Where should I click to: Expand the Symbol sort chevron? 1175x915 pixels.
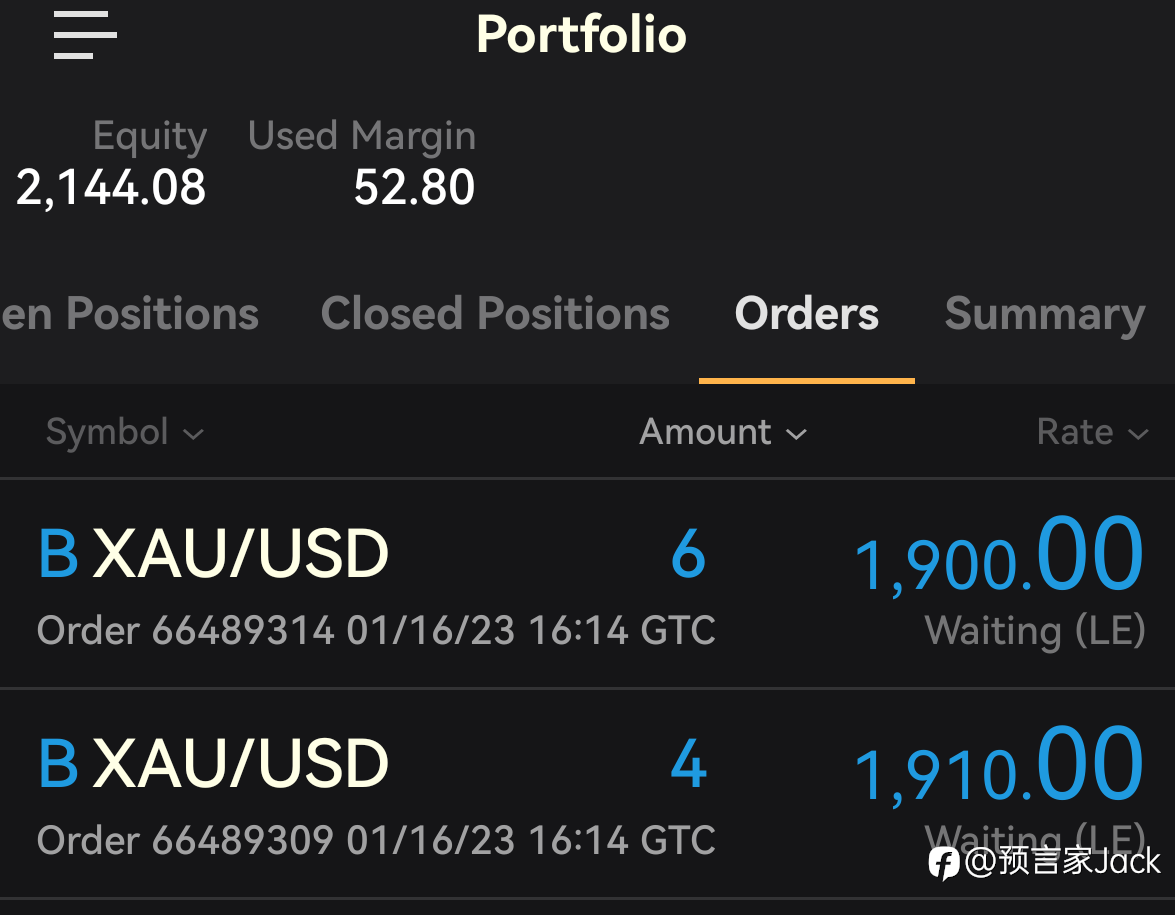pyautogui.click(x=193, y=434)
